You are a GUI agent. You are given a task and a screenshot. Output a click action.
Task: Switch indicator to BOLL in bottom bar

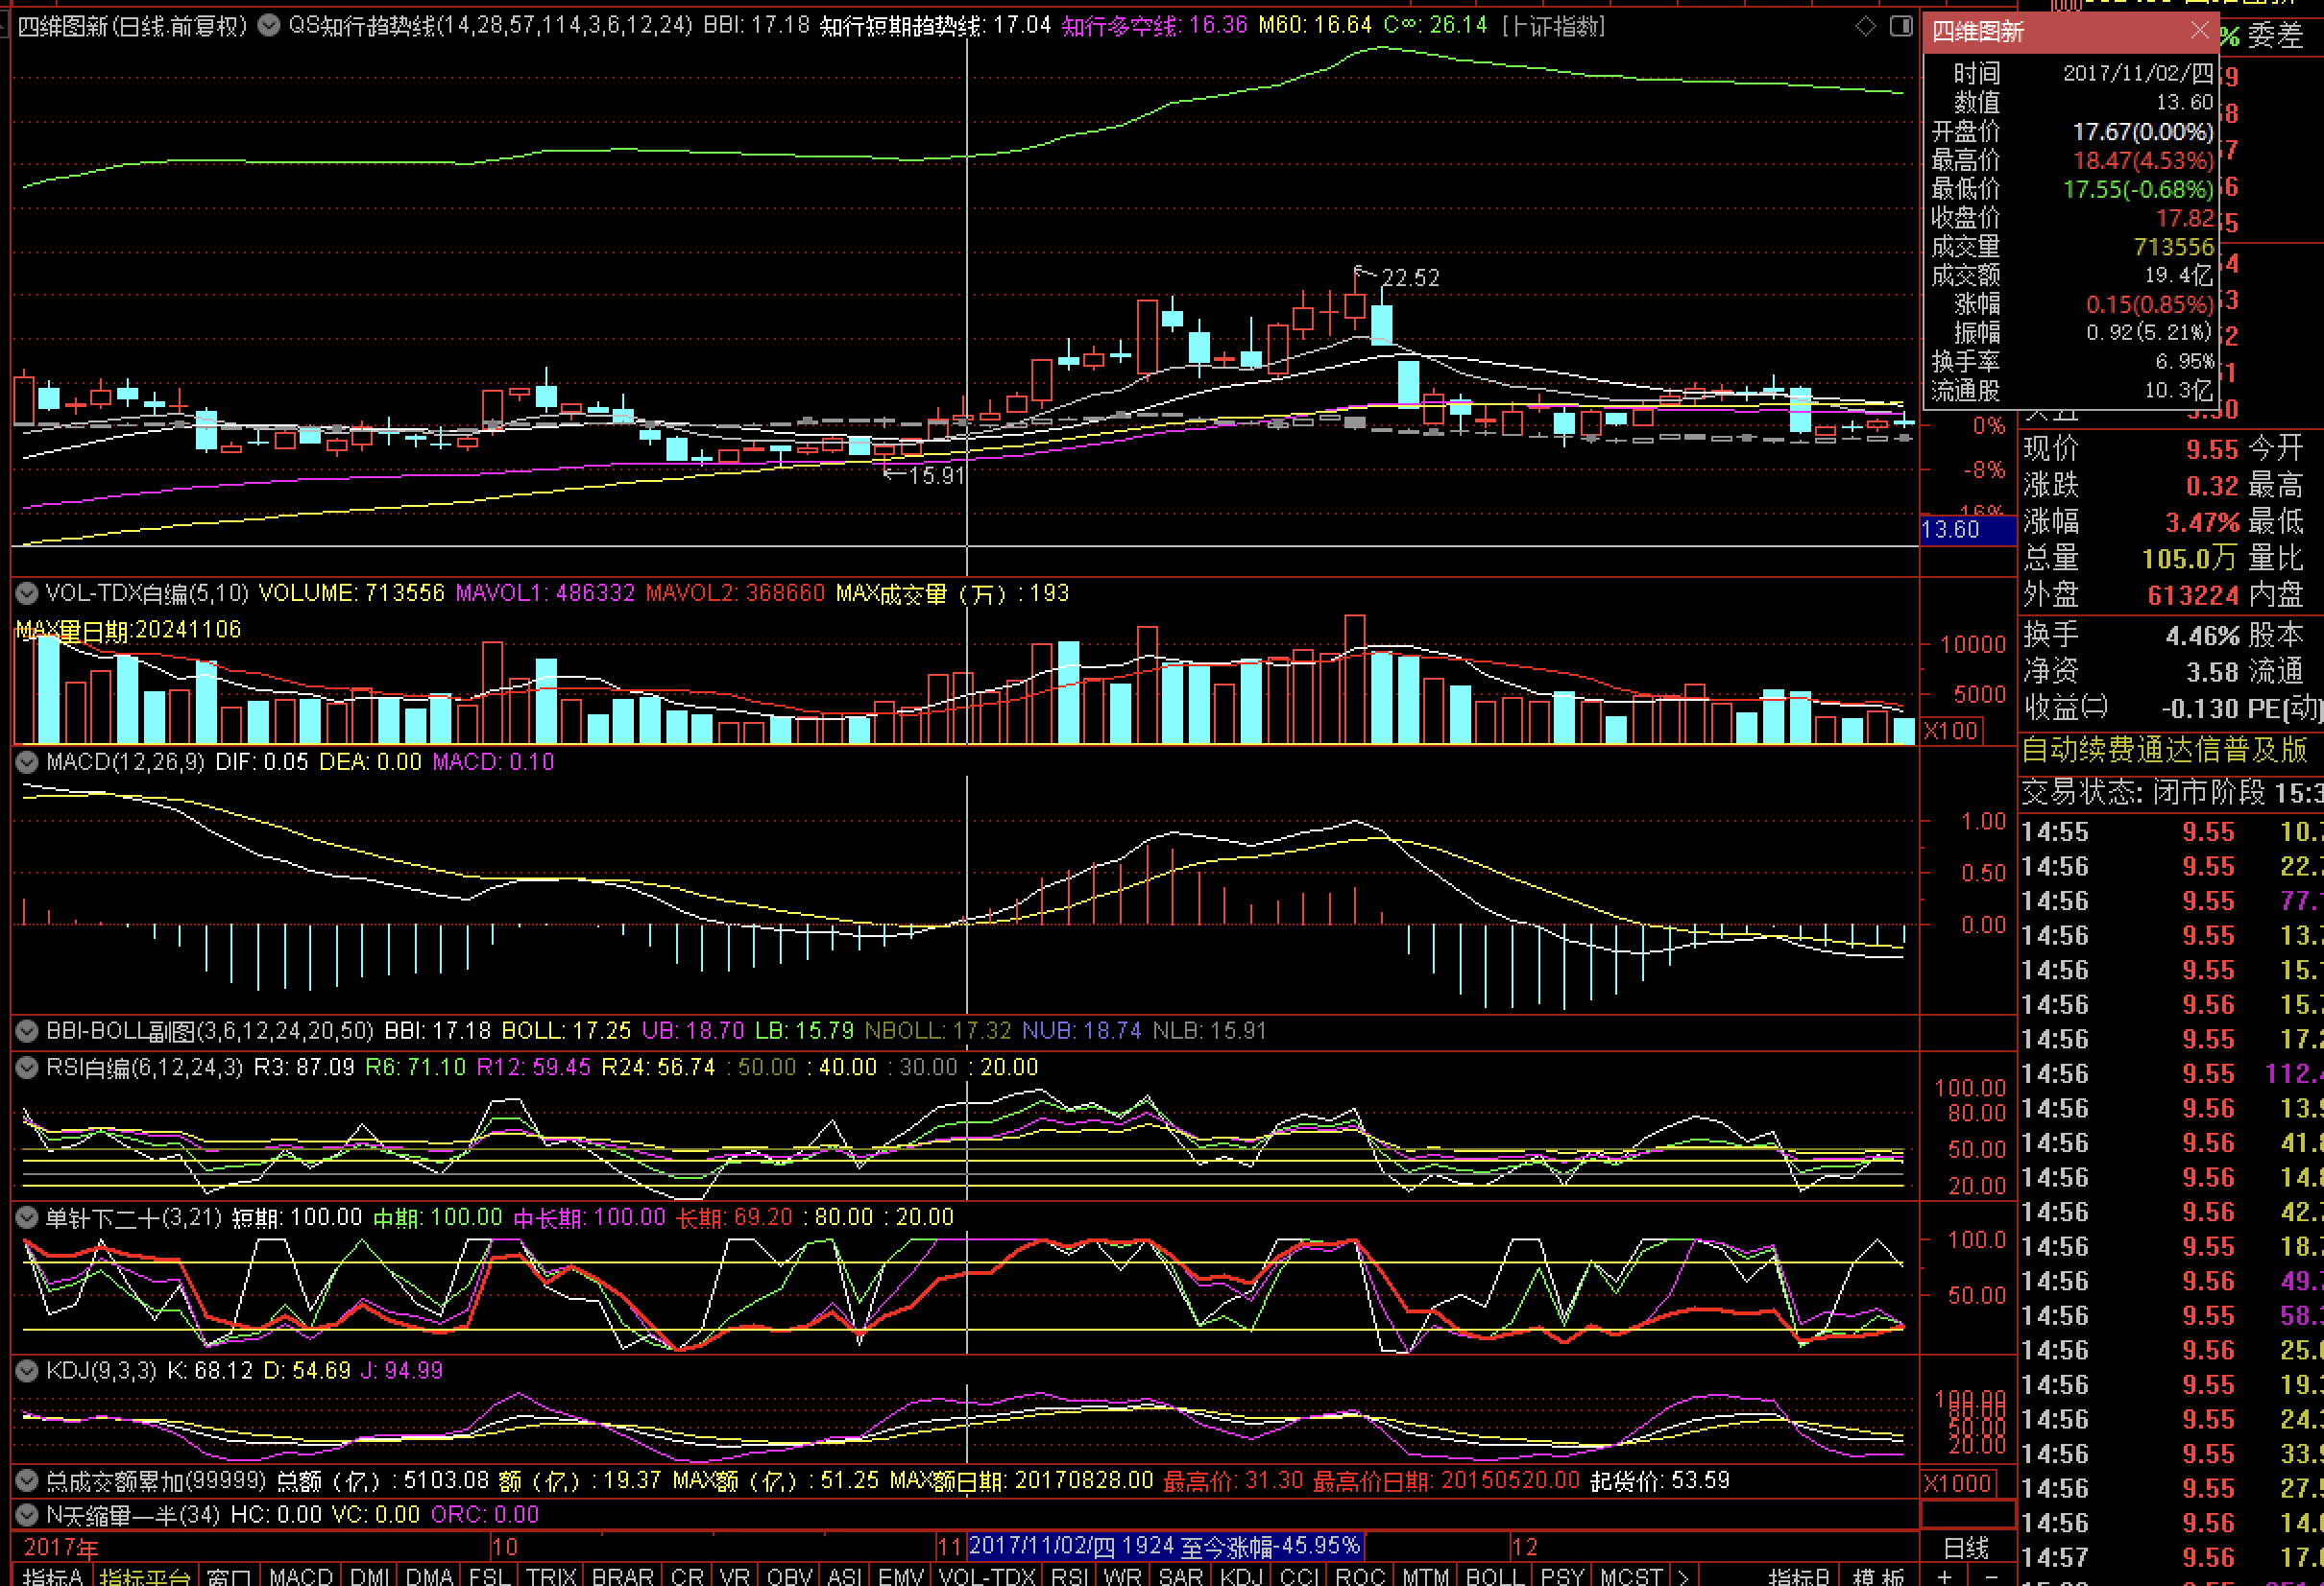pos(1493,1577)
